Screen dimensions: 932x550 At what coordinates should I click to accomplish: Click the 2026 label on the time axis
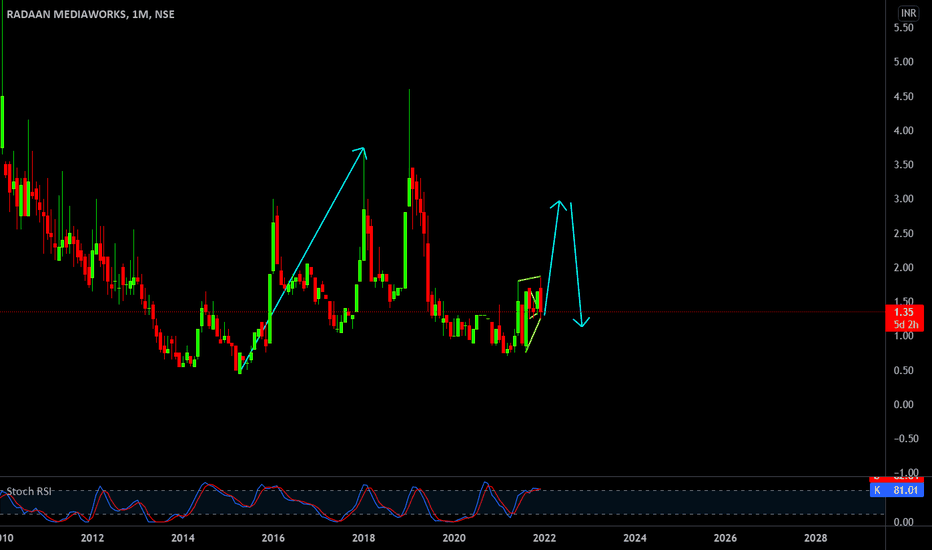[725, 538]
